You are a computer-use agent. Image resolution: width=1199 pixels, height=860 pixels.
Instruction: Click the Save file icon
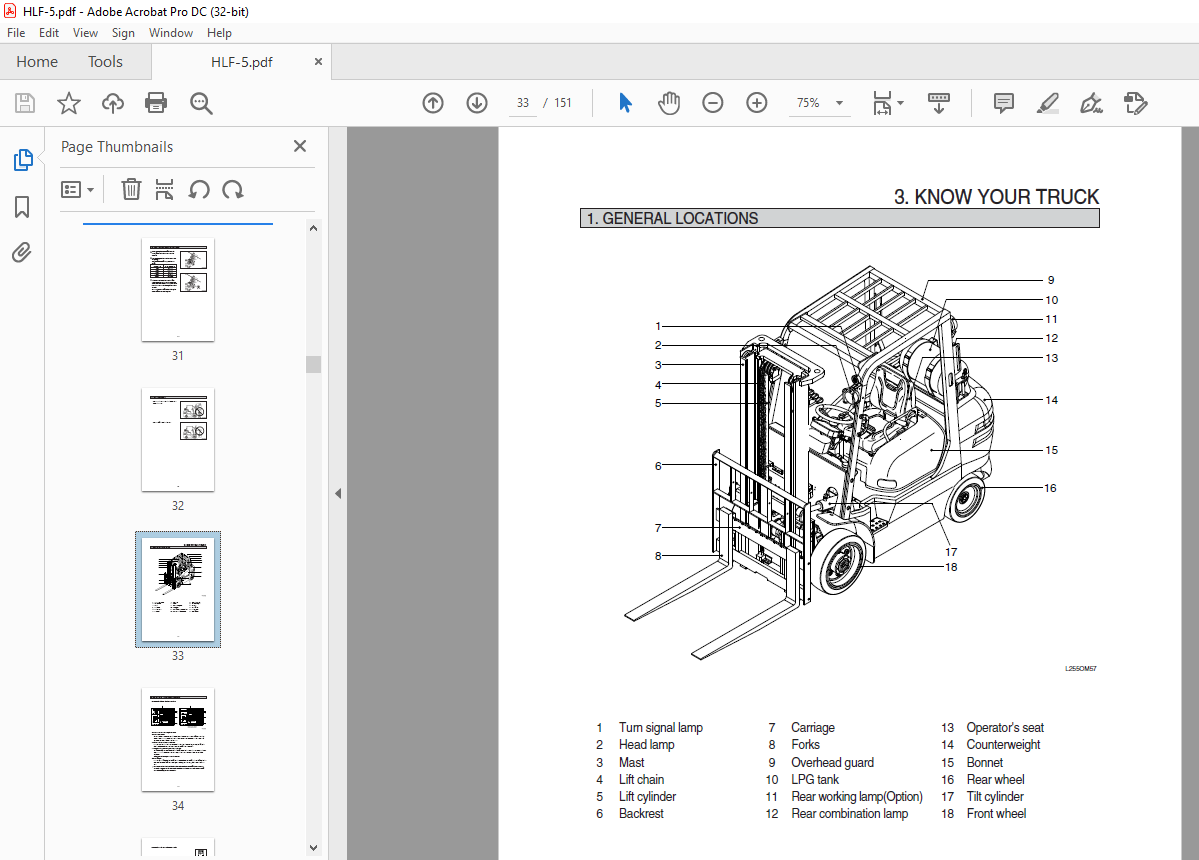(x=25, y=103)
